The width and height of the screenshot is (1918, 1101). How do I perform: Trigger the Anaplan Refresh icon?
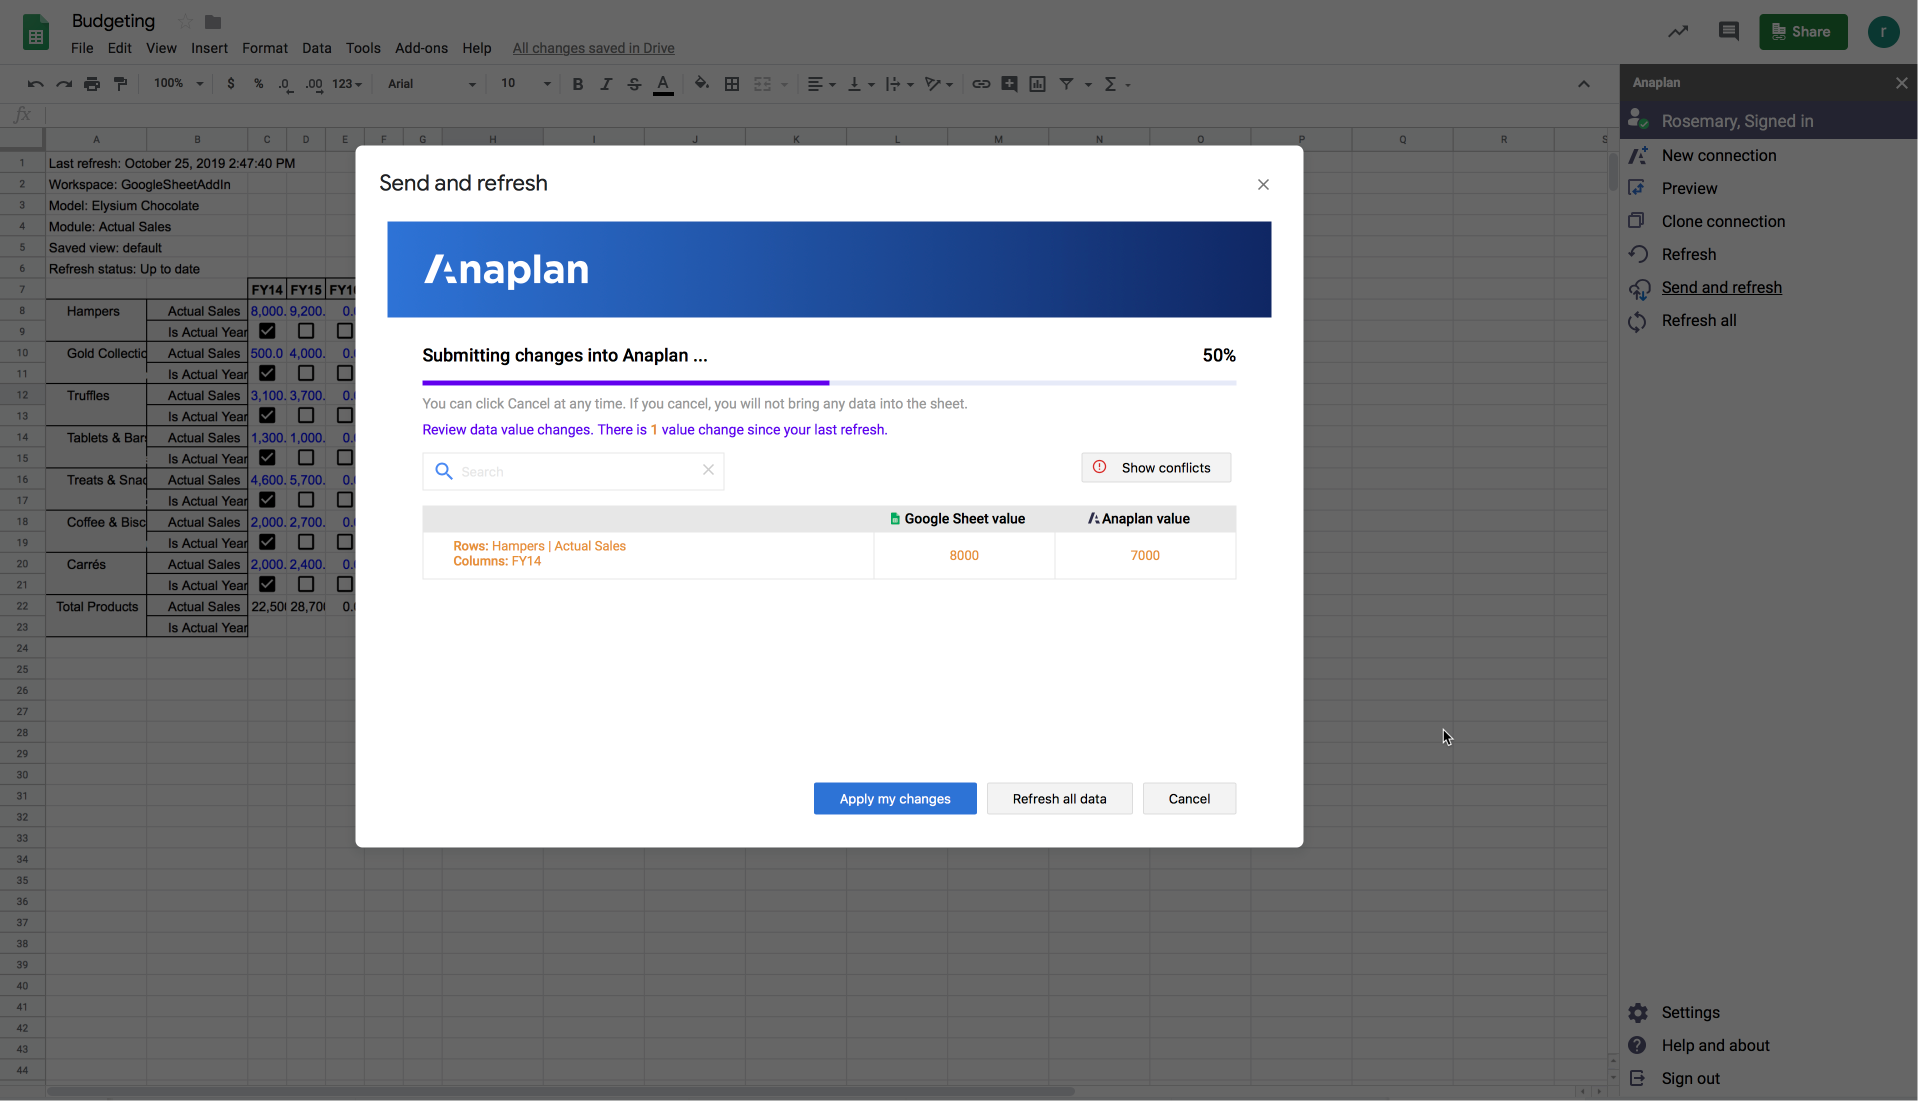[x=1639, y=253]
